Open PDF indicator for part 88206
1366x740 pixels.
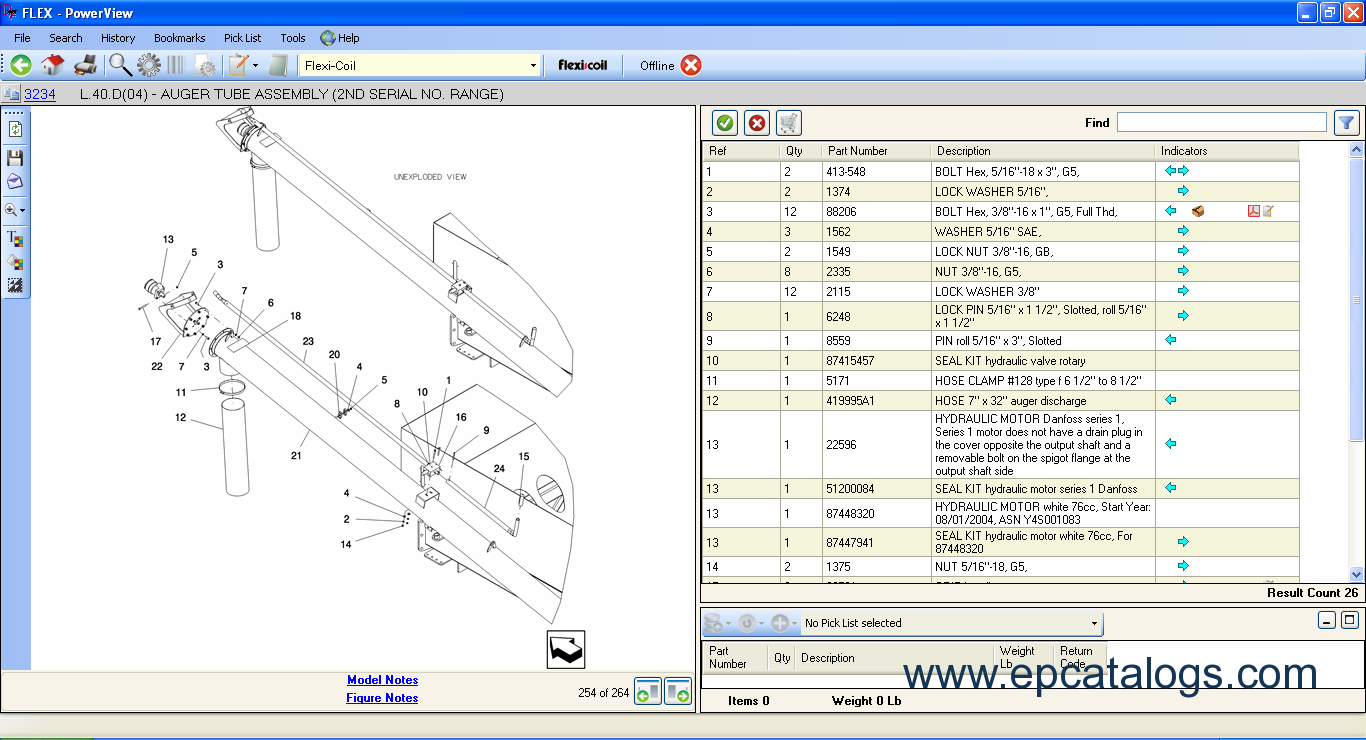1253,211
